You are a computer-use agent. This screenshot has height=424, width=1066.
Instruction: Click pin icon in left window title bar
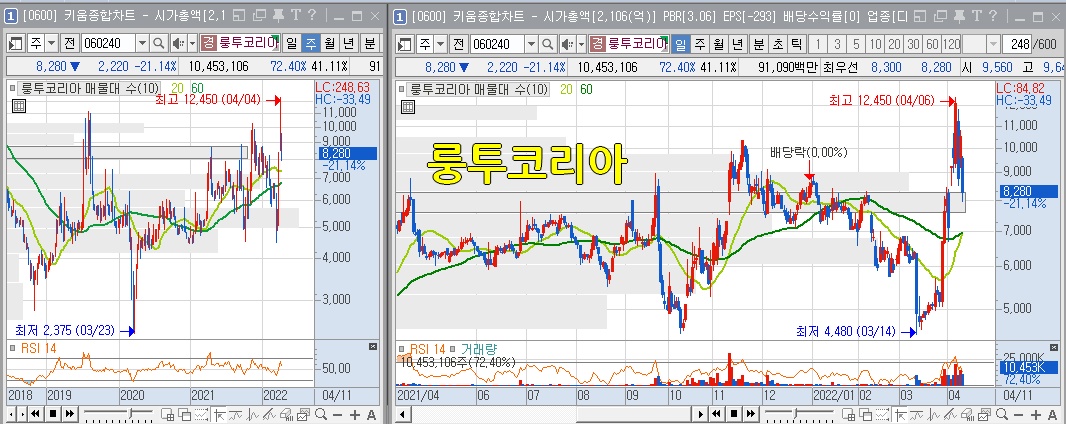point(278,16)
